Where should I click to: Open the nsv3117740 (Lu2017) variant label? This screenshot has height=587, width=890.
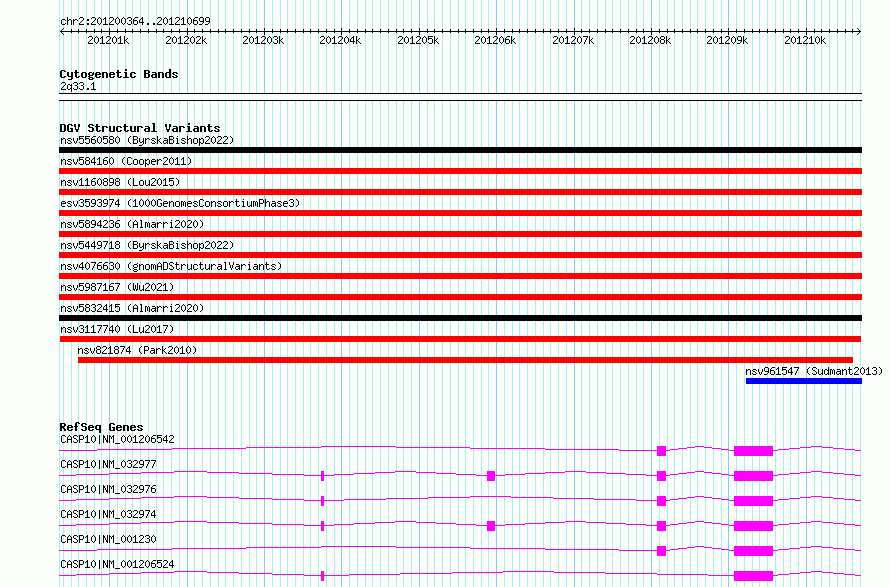(x=117, y=329)
